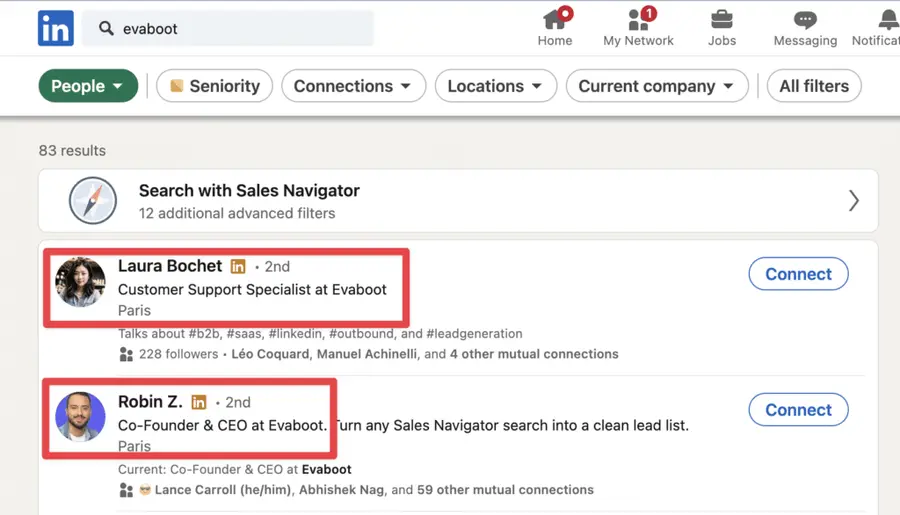Select the Seniority filter

coord(215,86)
